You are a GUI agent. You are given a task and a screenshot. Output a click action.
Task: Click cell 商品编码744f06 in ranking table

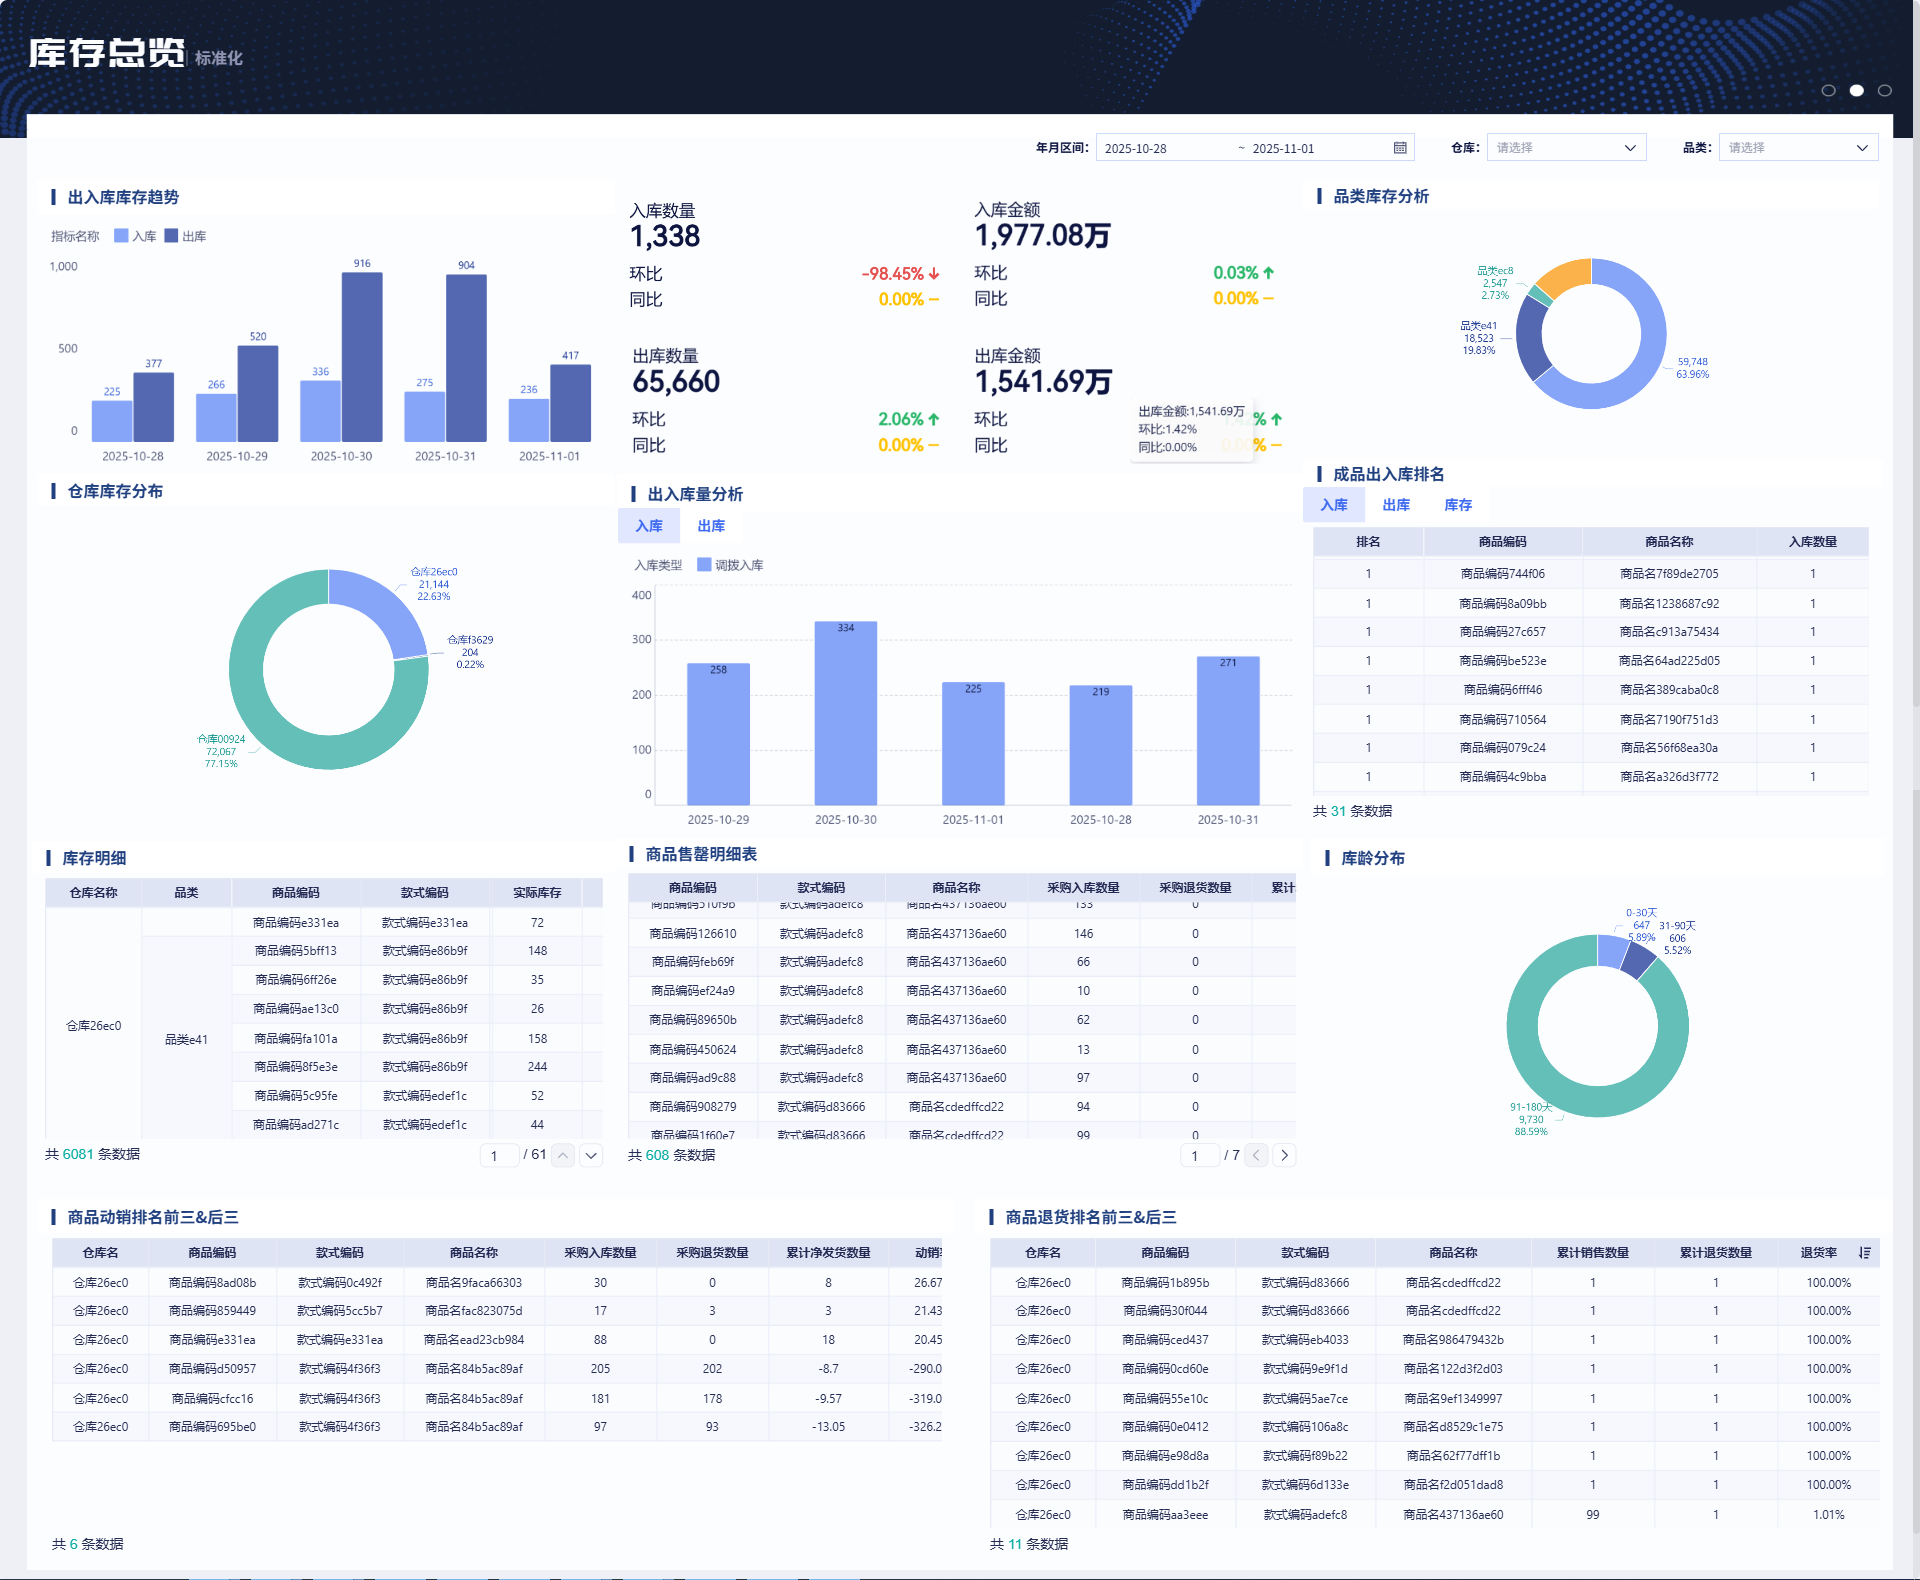pyautogui.click(x=1502, y=574)
